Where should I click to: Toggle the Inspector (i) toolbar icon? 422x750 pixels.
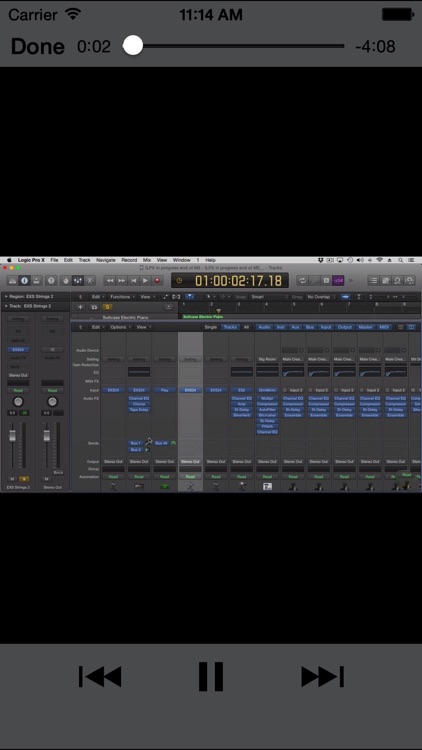[x=24, y=281]
